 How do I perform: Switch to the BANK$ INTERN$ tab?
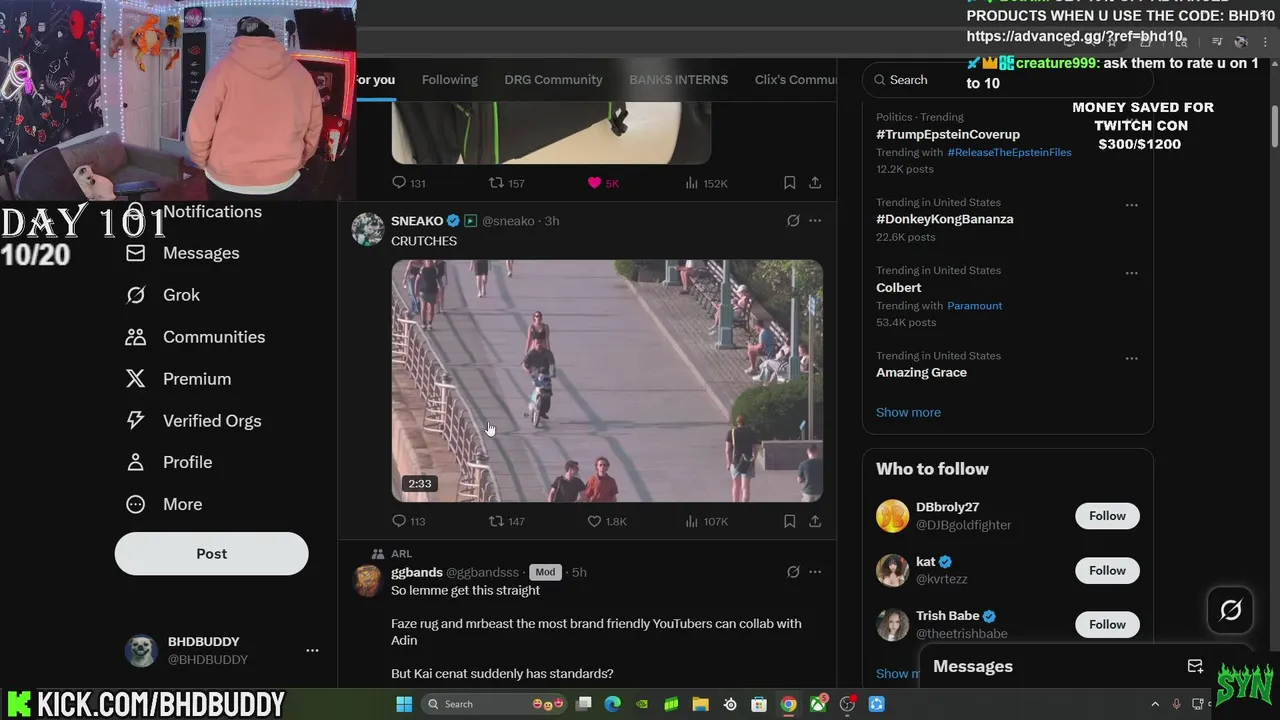pos(678,80)
